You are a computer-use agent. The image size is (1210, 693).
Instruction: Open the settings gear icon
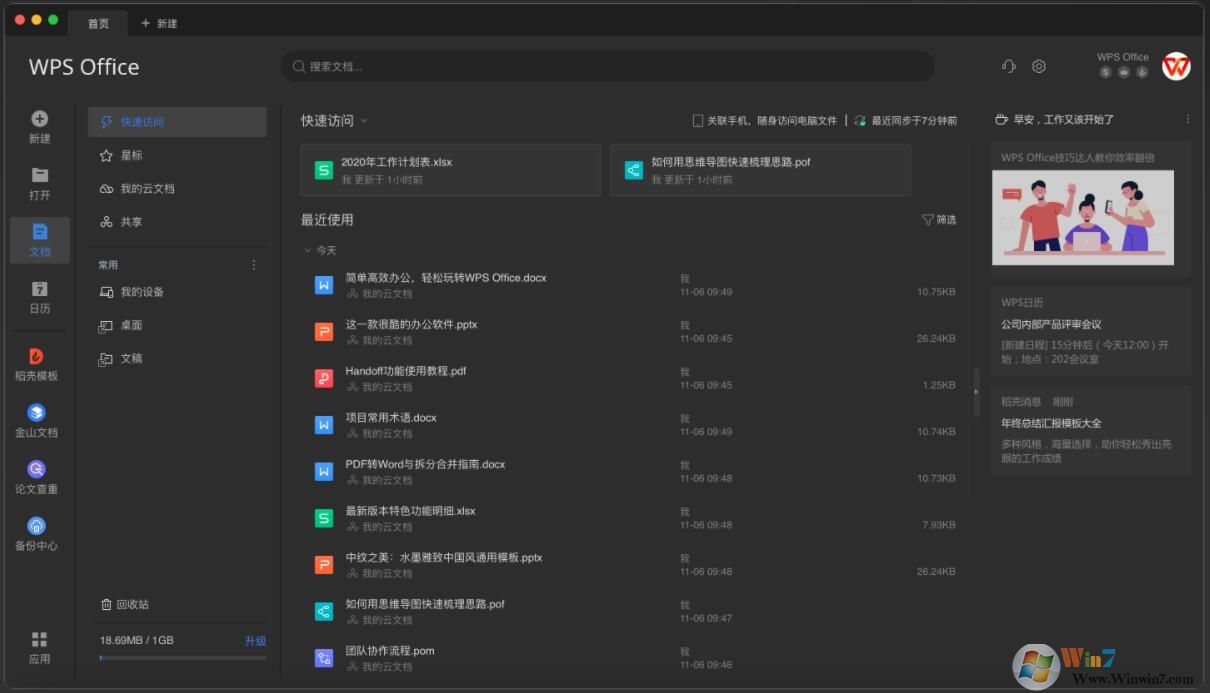(x=1039, y=66)
